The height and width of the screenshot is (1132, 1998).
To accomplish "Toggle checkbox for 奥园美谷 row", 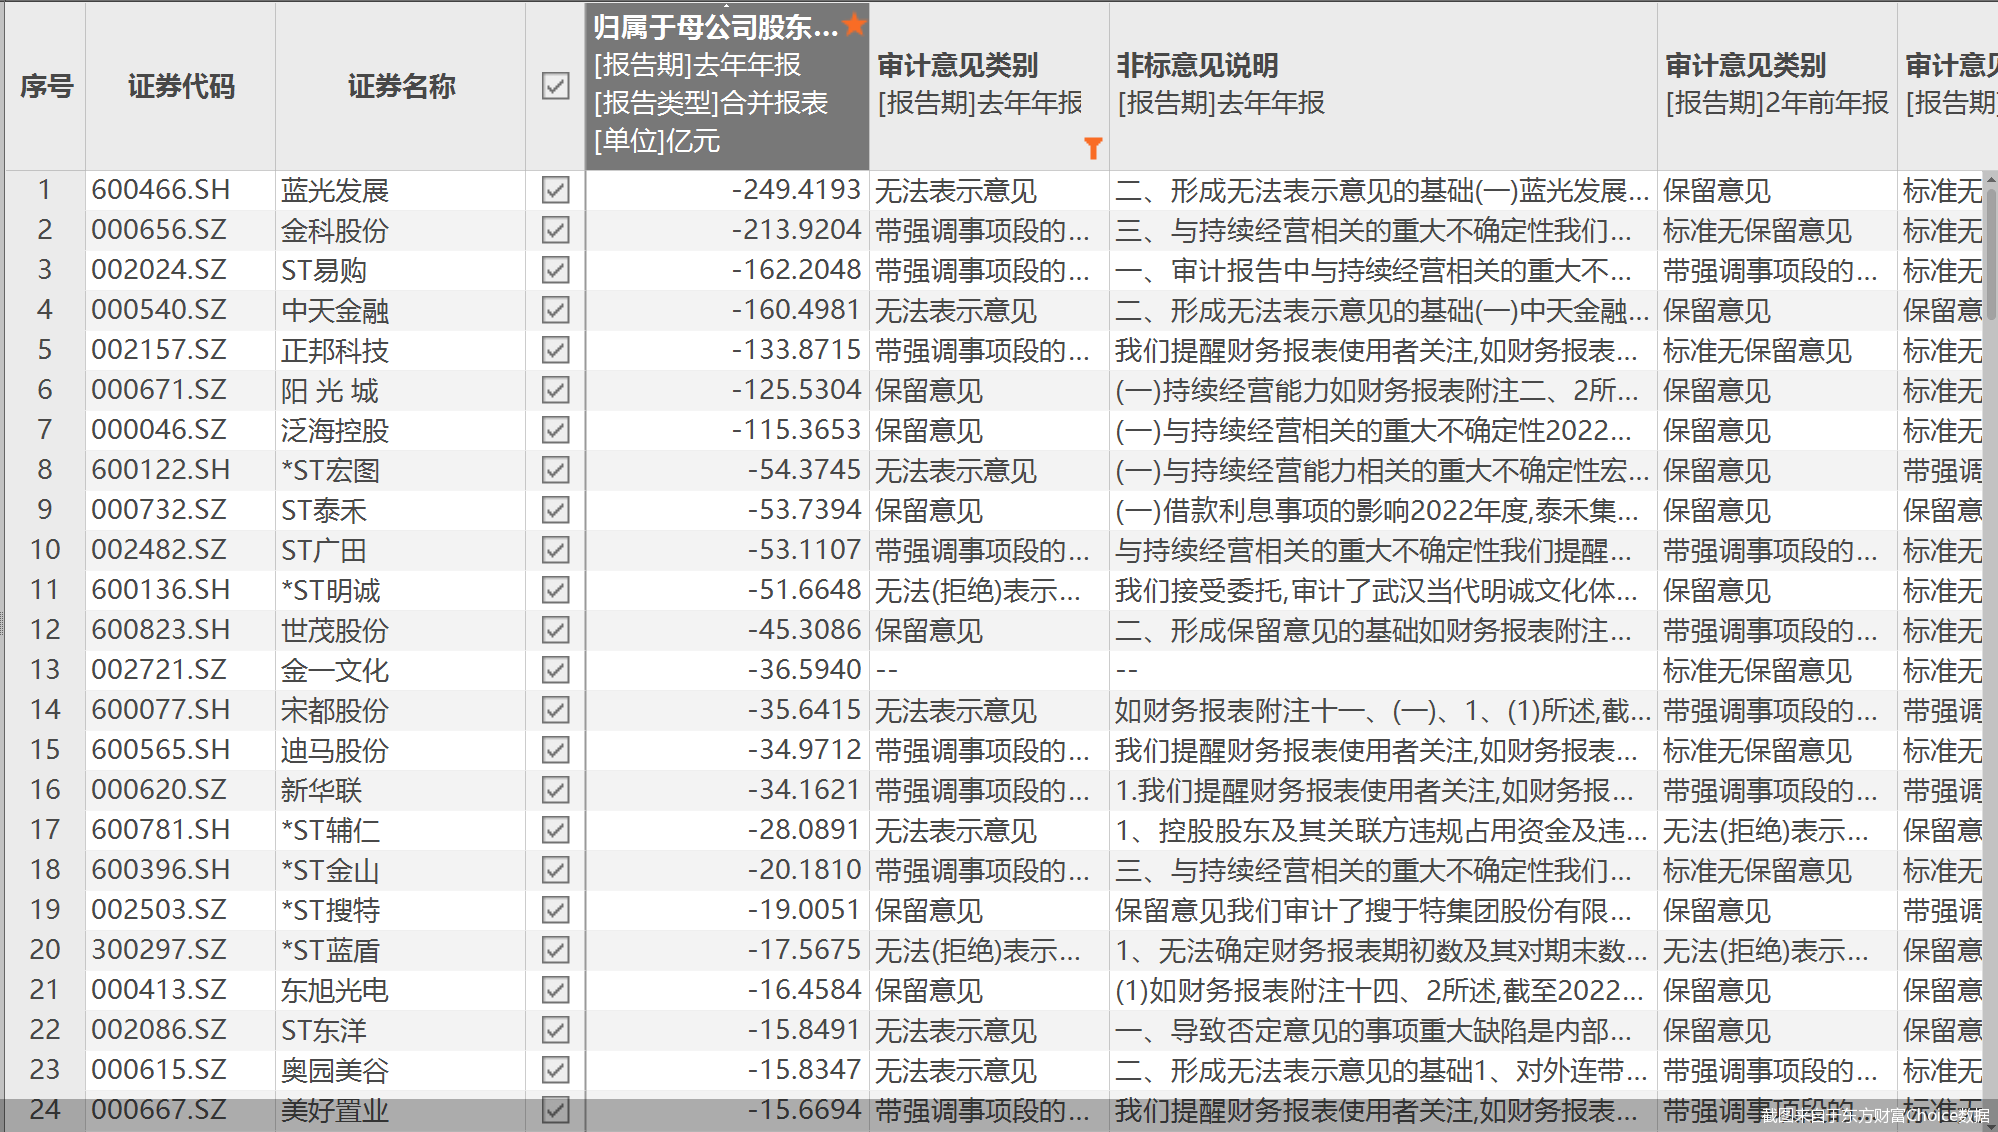I will [x=555, y=1070].
